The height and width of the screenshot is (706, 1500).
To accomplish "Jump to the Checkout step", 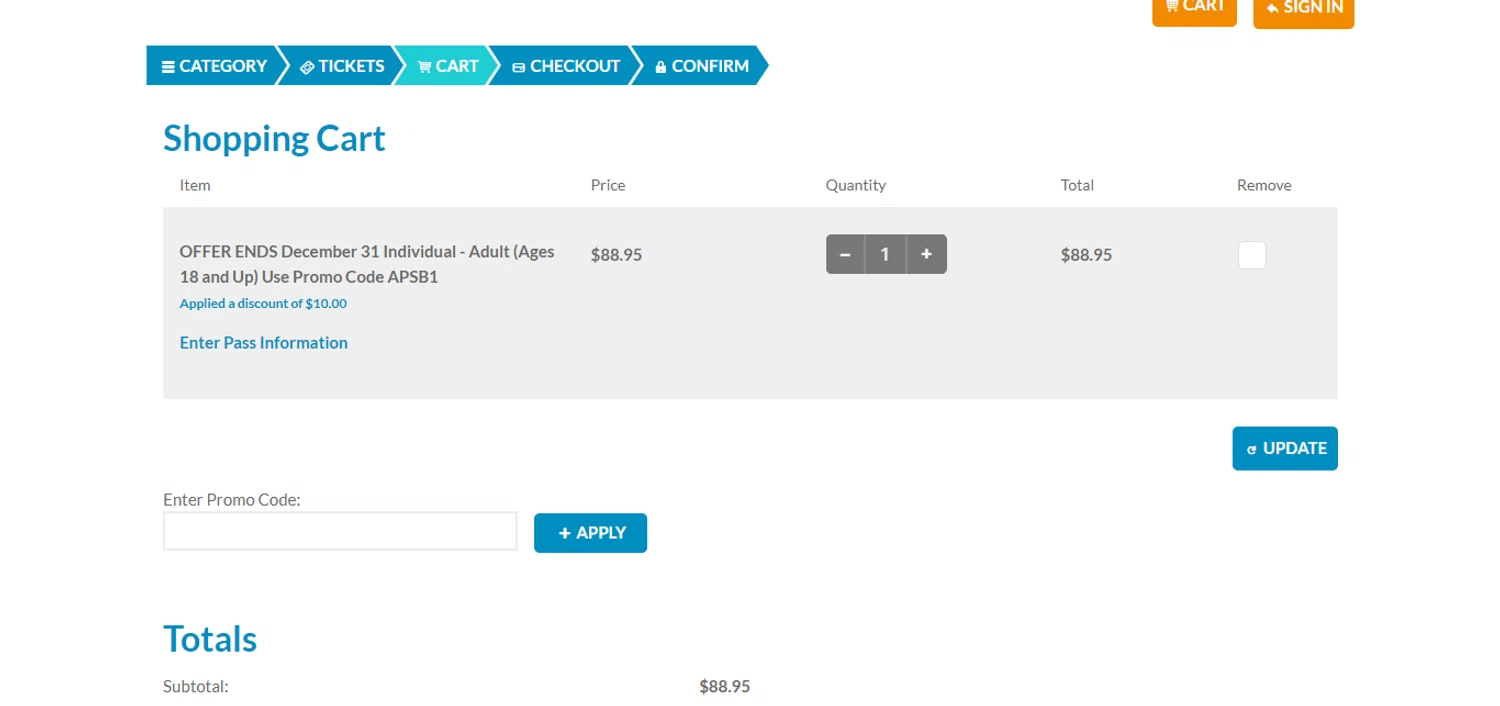I will point(566,66).
